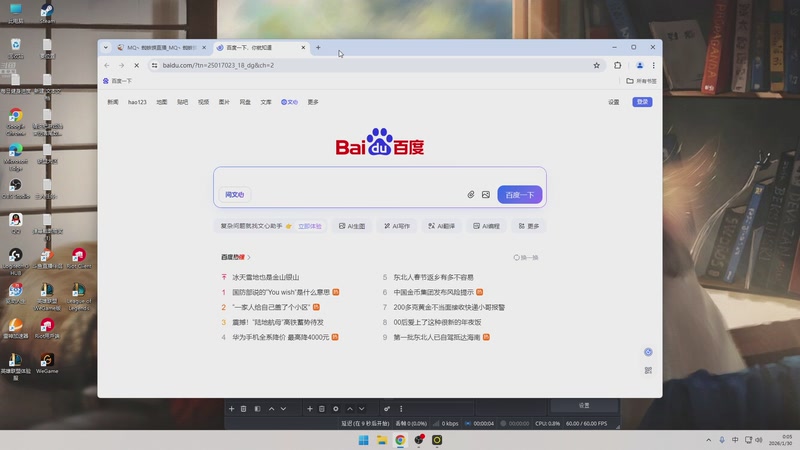
Task: Open Riot Client desktop shortcut
Action: click(79, 258)
